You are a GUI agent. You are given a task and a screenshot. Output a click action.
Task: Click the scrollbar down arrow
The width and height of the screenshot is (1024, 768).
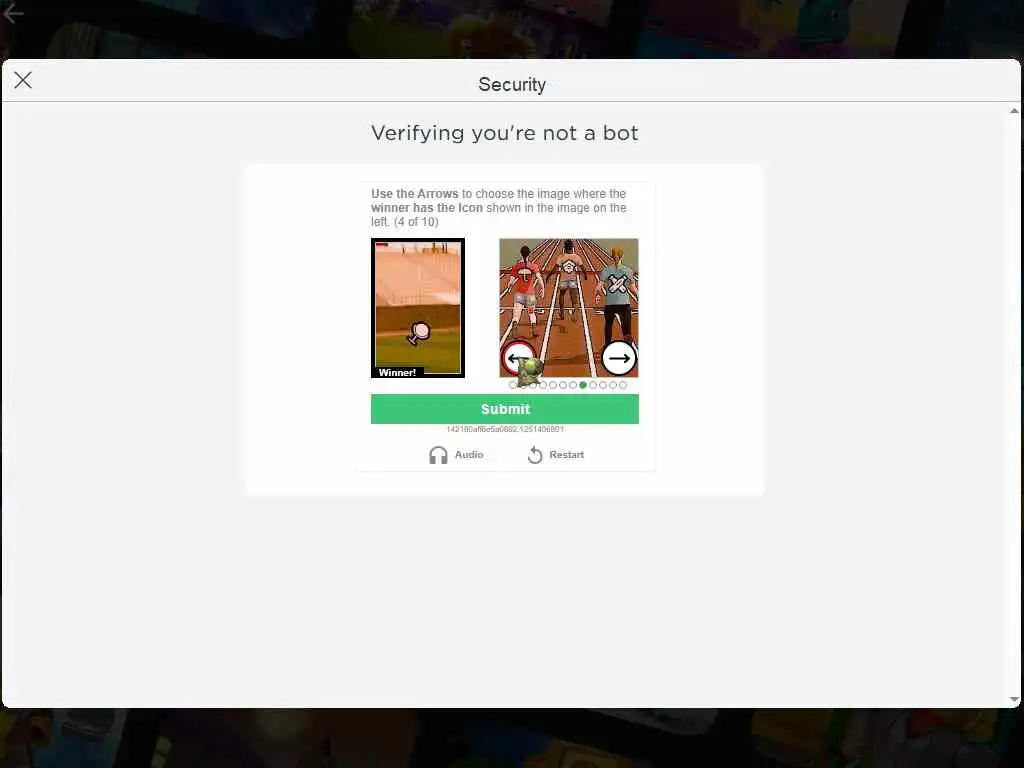[x=1014, y=699]
